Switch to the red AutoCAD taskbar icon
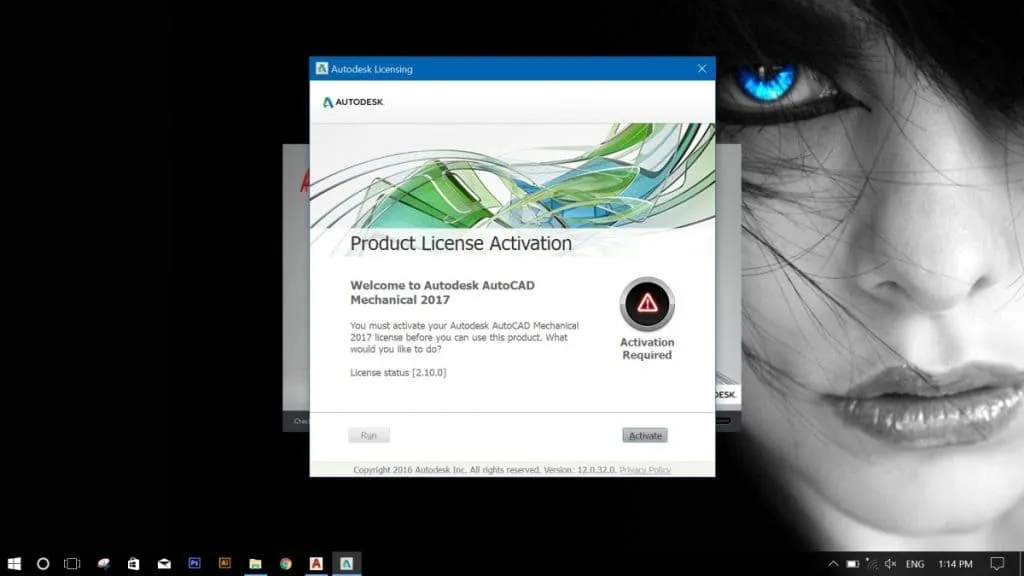1024x576 pixels. (x=316, y=564)
